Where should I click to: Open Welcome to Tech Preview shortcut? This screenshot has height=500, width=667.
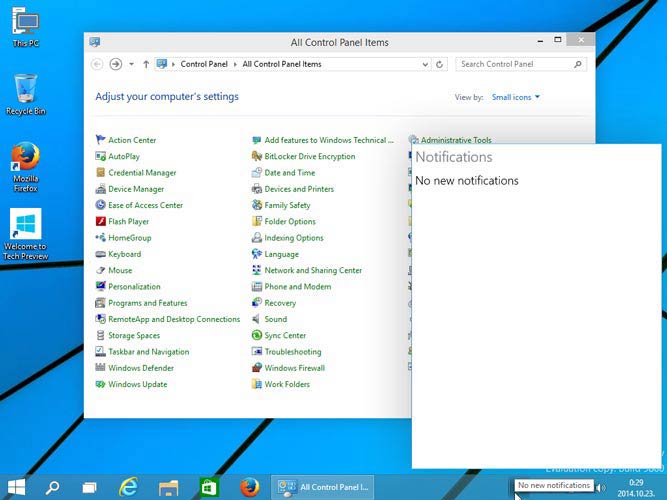pyautogui.click(x=26, y=234)
